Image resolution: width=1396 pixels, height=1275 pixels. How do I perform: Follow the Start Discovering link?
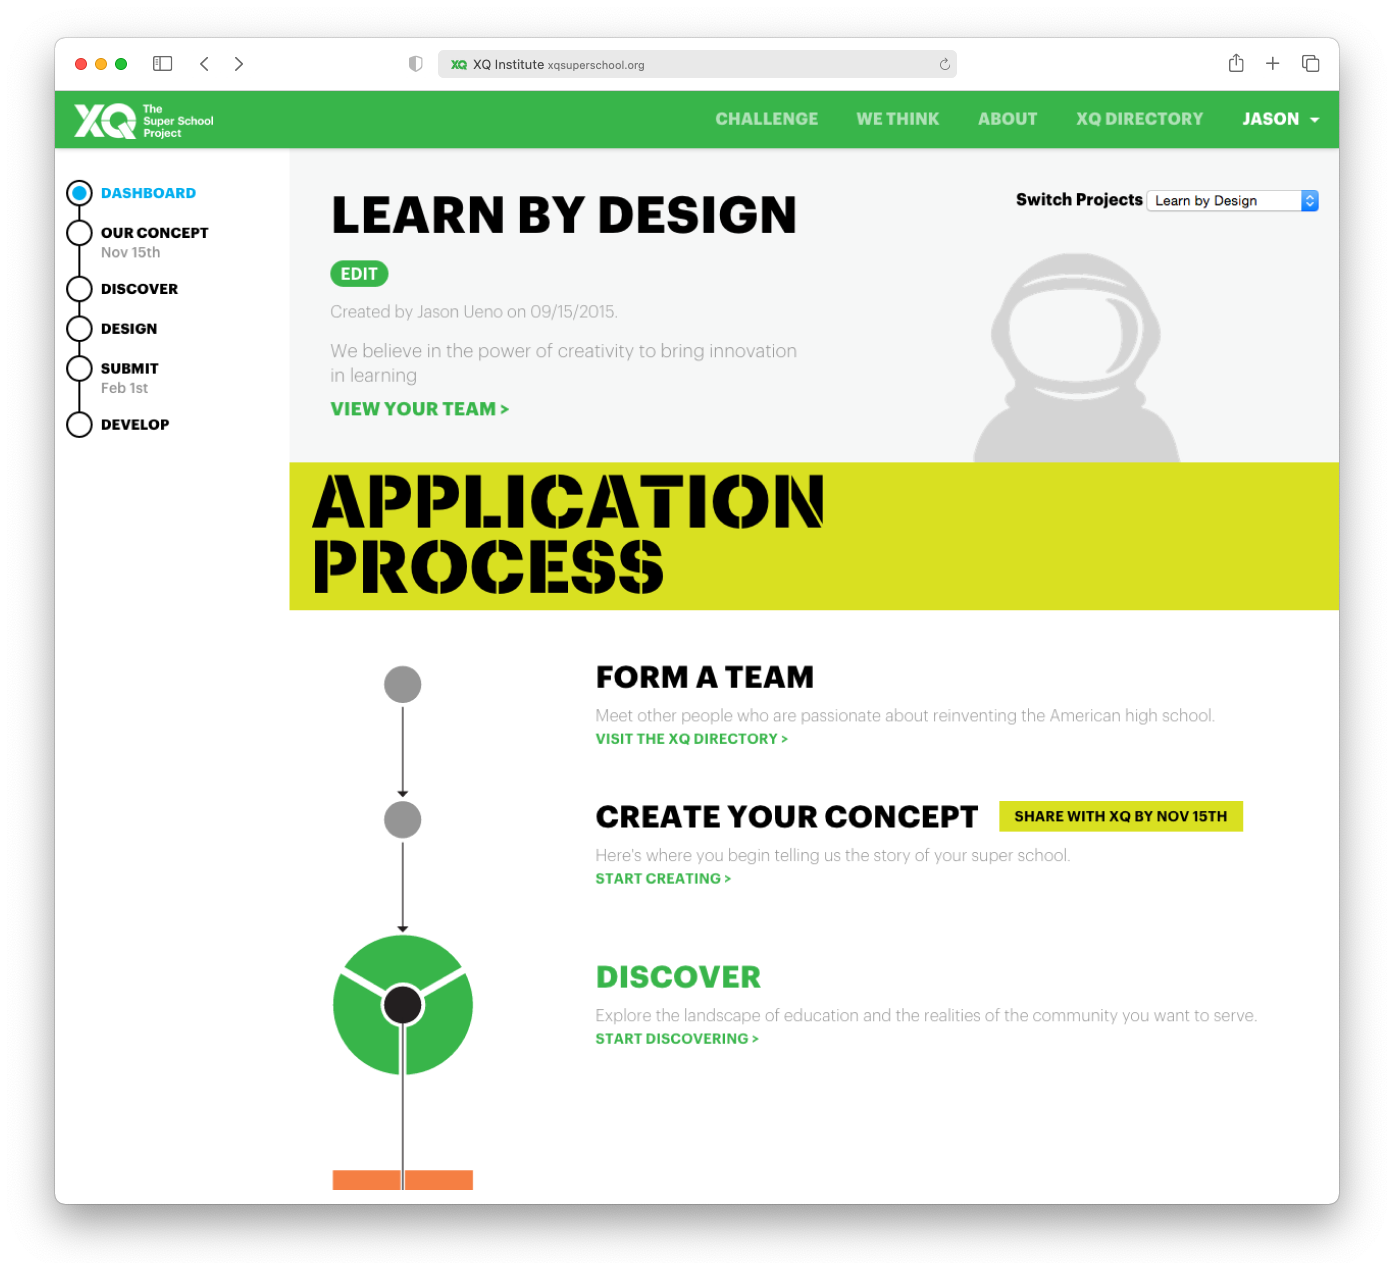pos(677,1039)
